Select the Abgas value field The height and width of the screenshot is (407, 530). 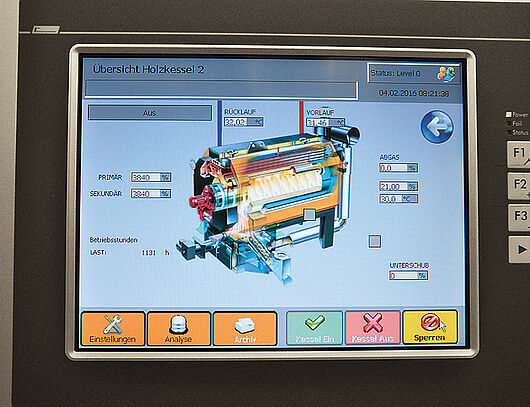399,168
